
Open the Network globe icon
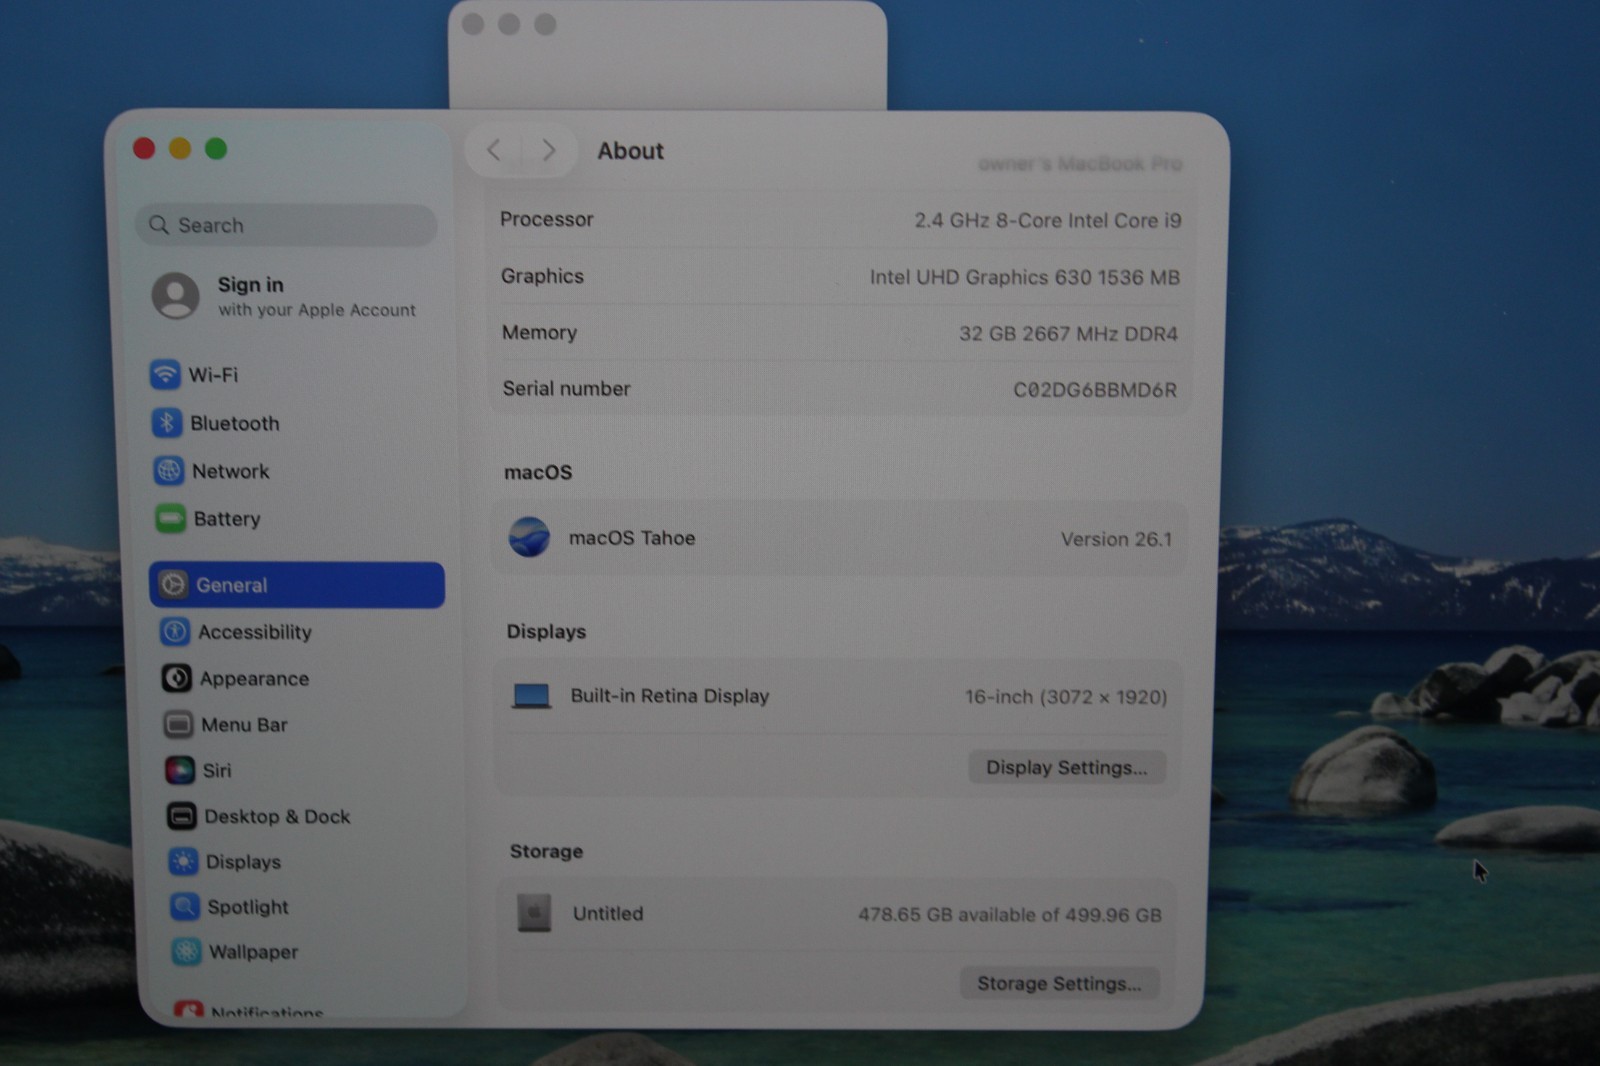[169, 470]
